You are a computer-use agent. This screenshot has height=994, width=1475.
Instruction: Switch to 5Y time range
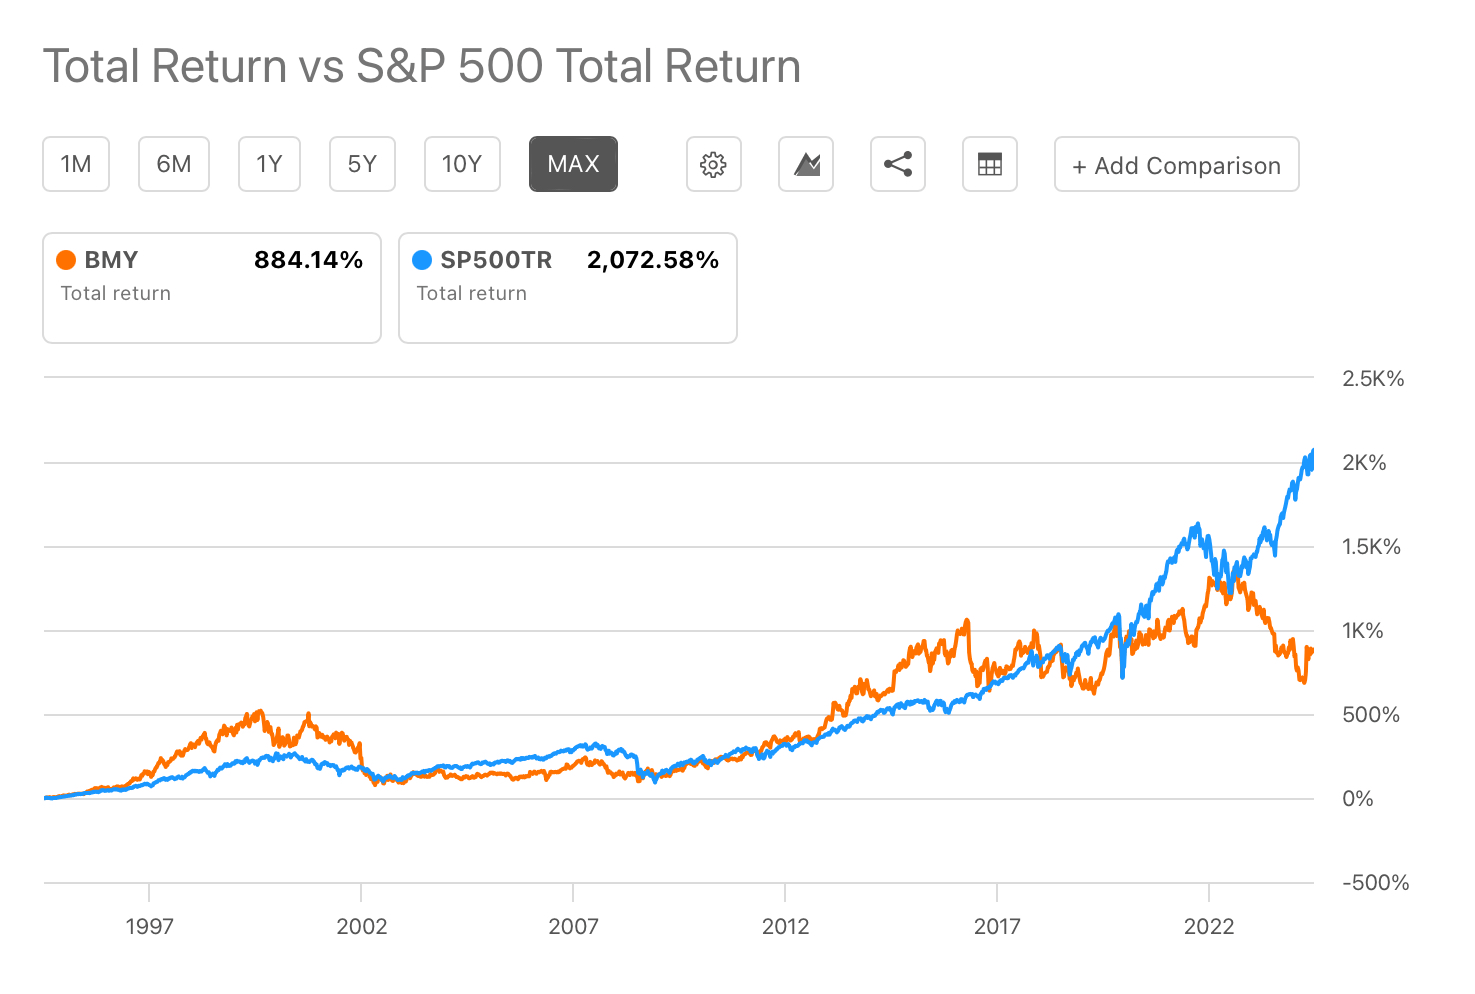(x=362, y=164)
